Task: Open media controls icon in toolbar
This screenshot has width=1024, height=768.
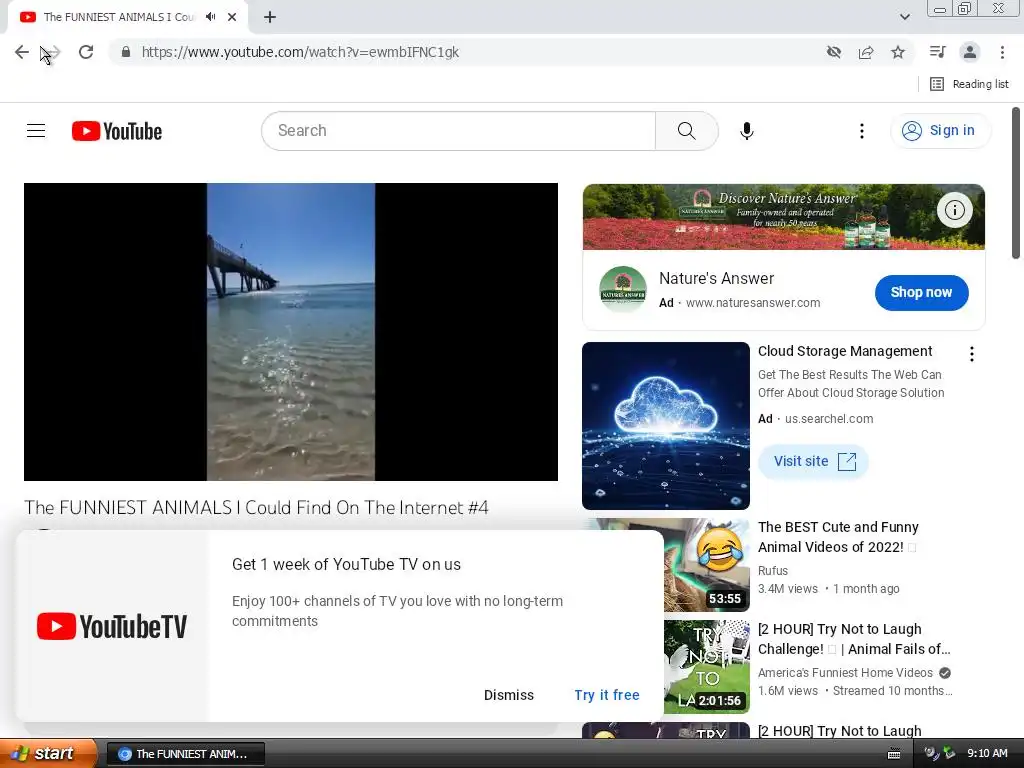Action: pyautogui.click(x=937, y=52)
